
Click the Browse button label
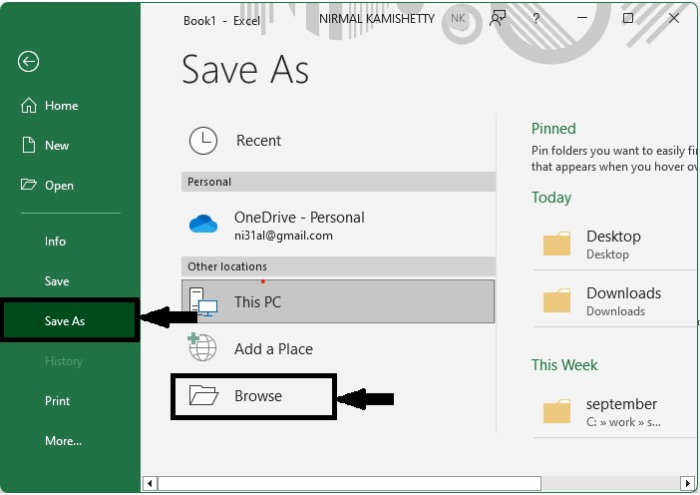tap(258, 396)
